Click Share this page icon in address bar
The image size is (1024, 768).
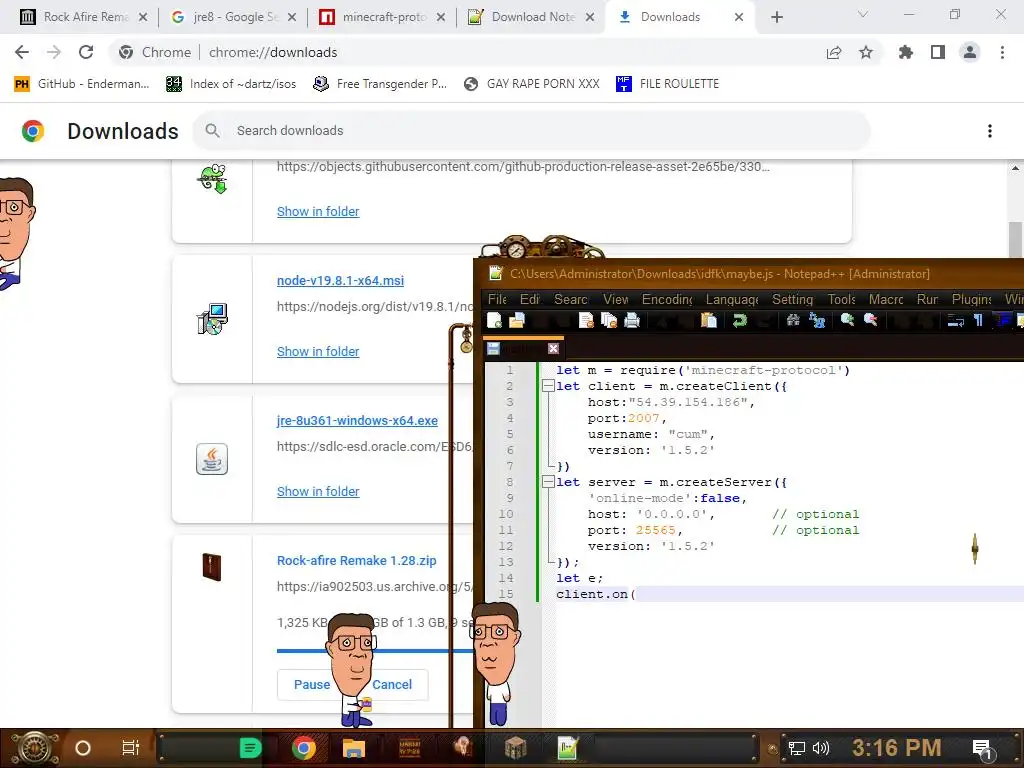pos(834,52)
